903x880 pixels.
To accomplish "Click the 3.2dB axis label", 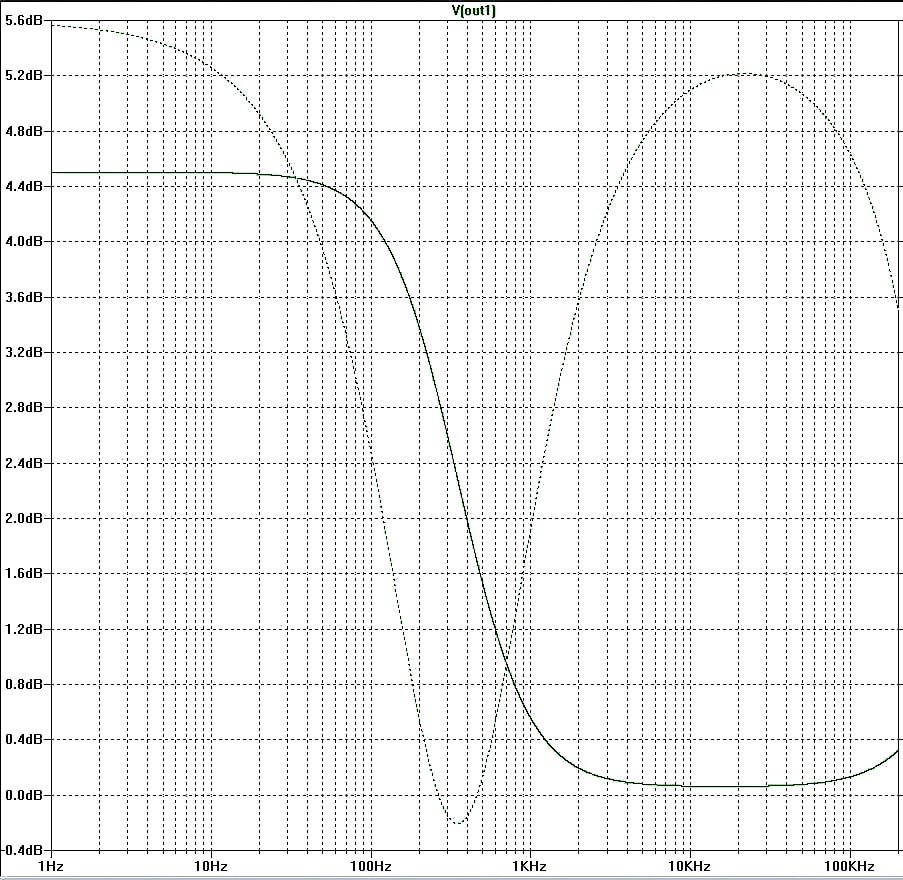I will [24, 352].
